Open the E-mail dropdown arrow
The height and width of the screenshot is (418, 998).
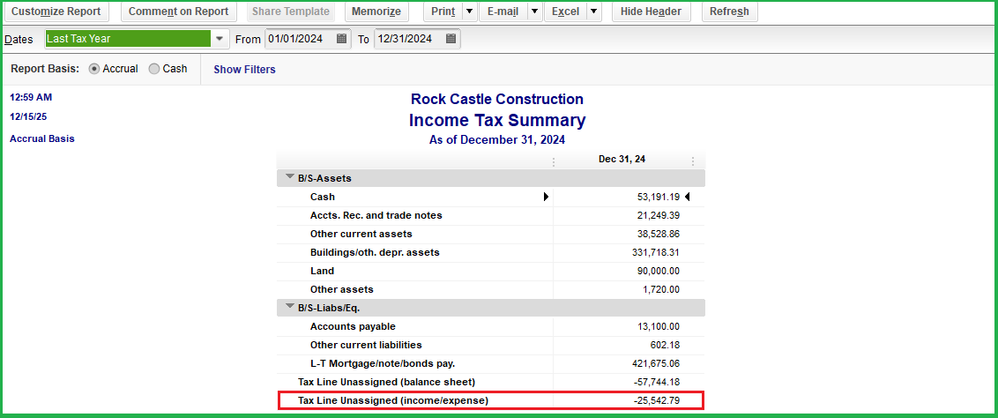[535, 11]
